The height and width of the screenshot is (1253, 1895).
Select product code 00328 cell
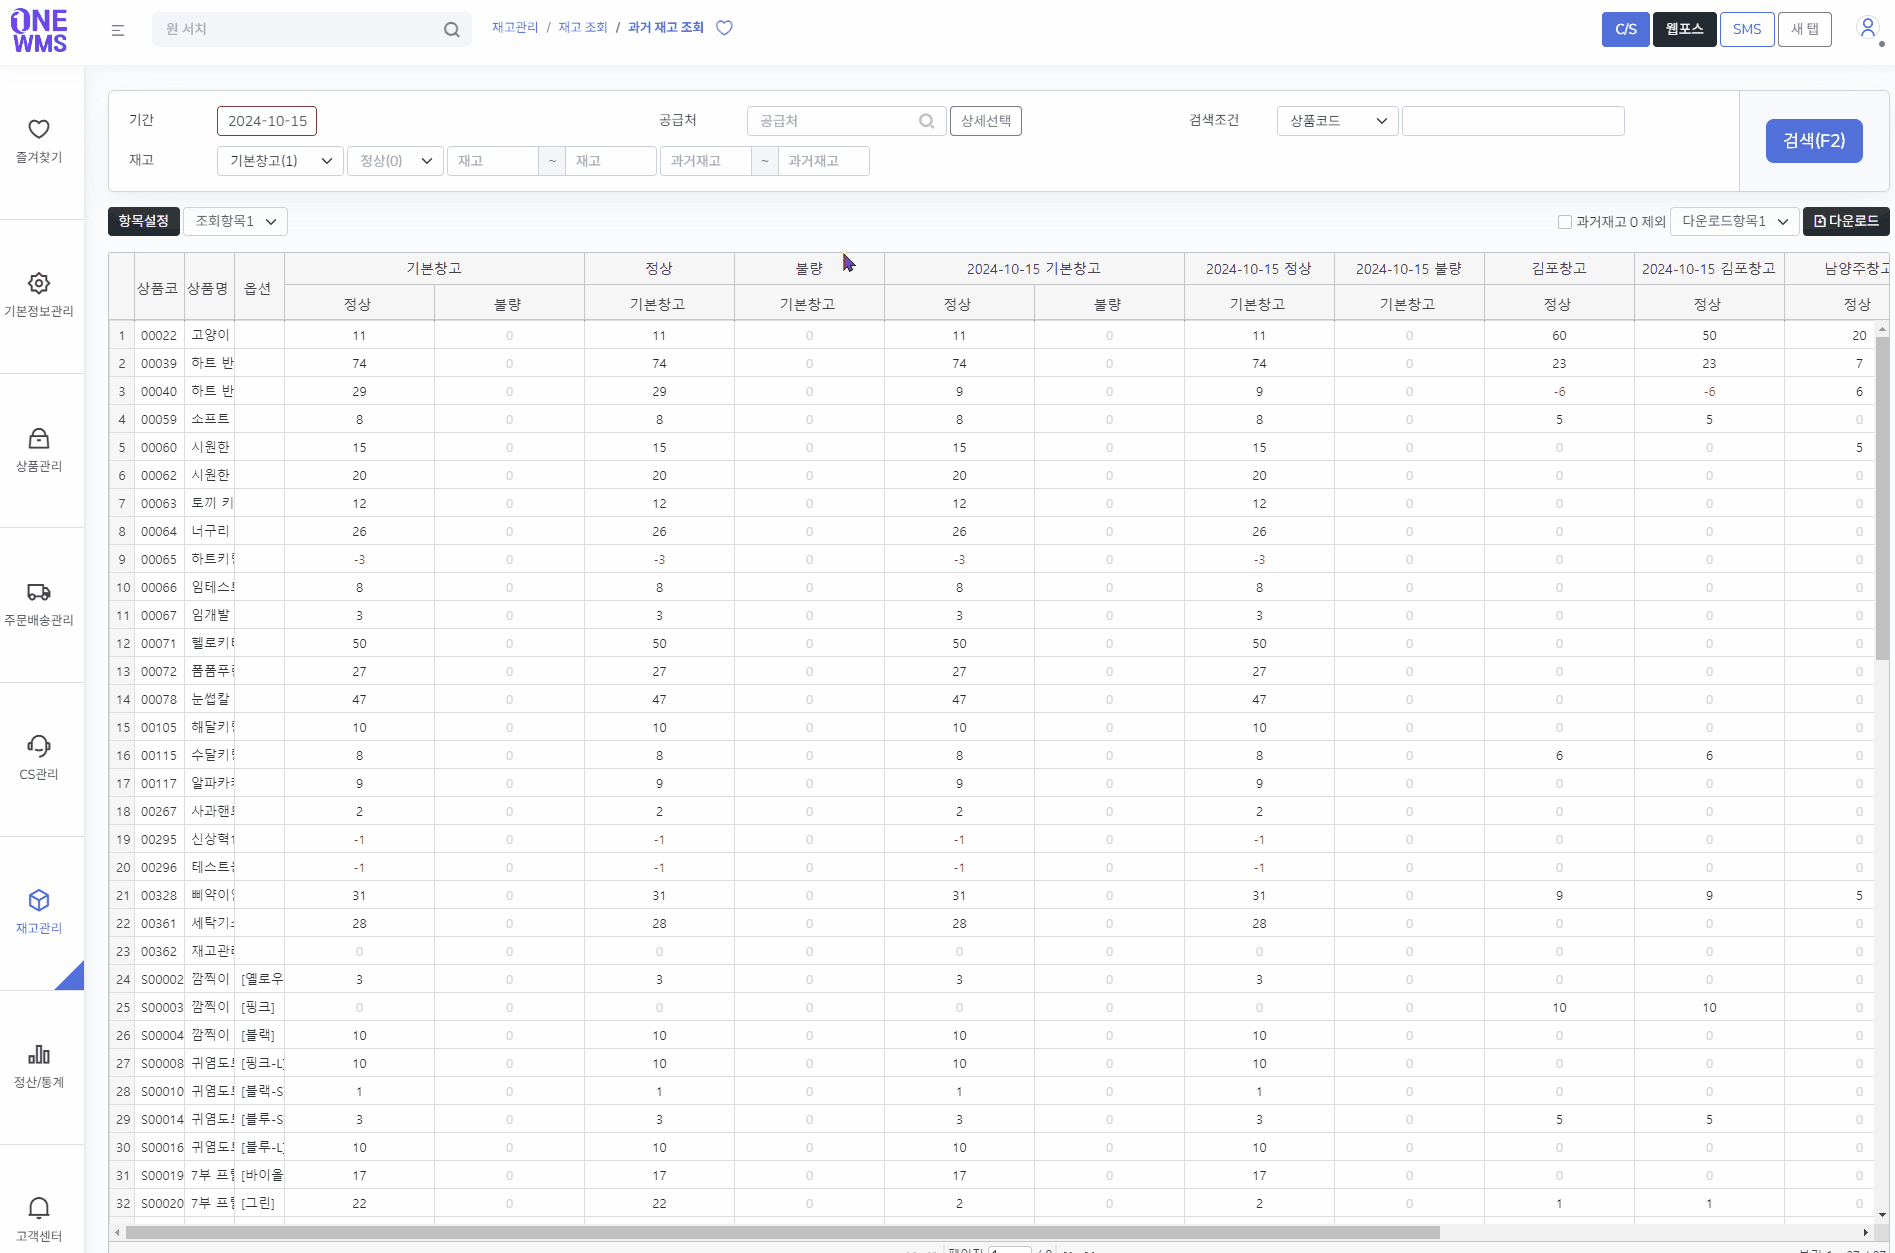click(159, 896)
